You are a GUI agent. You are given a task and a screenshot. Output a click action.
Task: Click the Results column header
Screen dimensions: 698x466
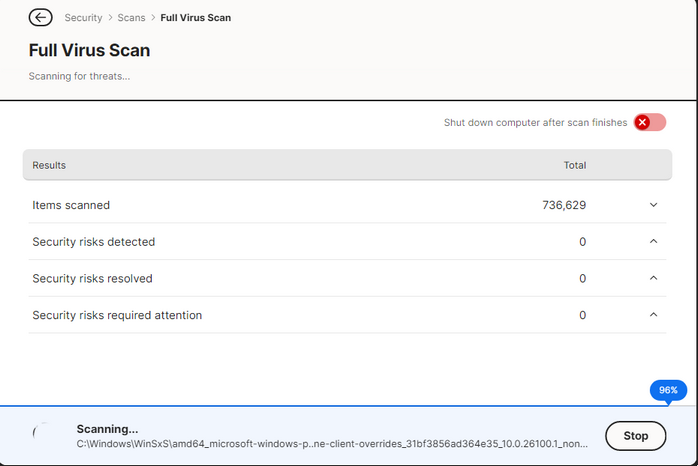click(x=49, y=165)
